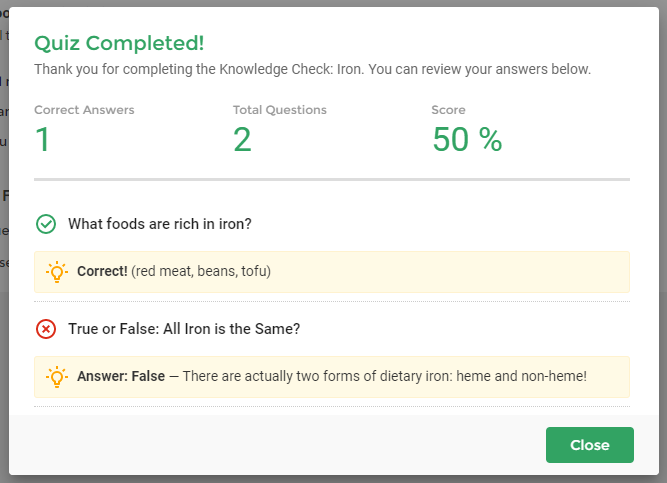Viewport: 667px width, 483px height.
Task: Click the lightbulb icon next to Answer: False
Action: click(57, 377)
